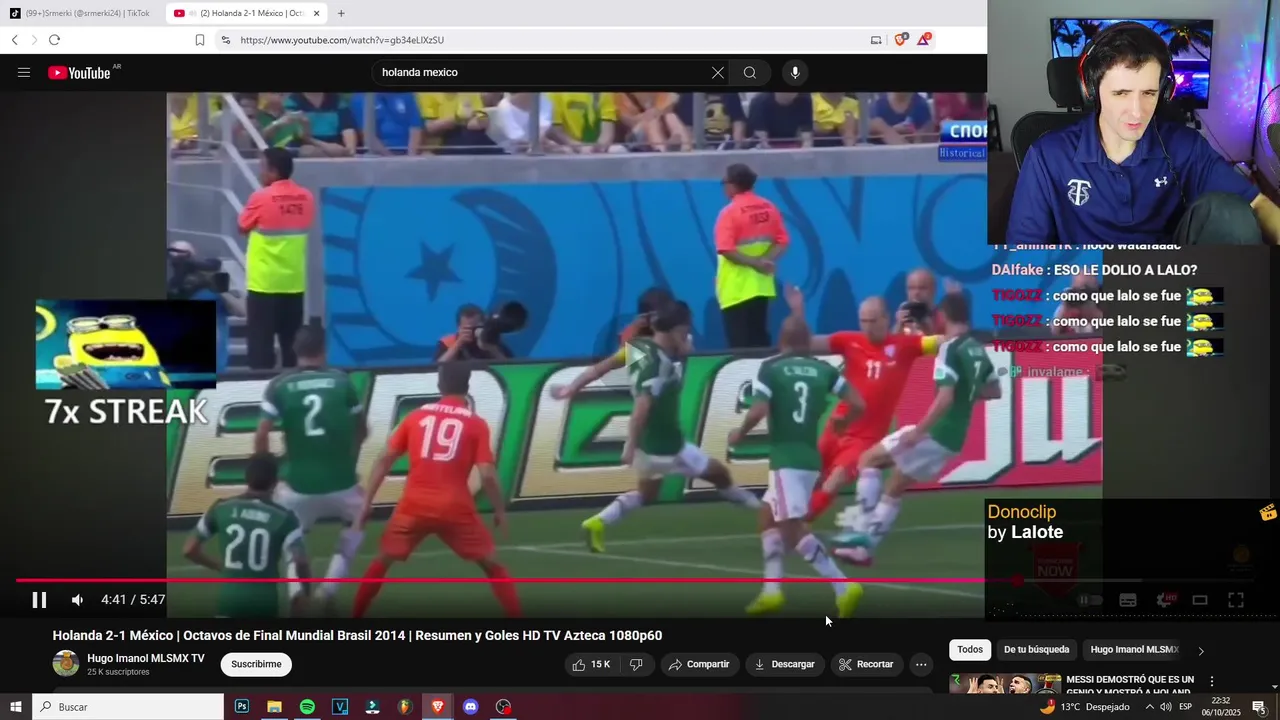
Task: Pause the video
Action: coord(39,600)
